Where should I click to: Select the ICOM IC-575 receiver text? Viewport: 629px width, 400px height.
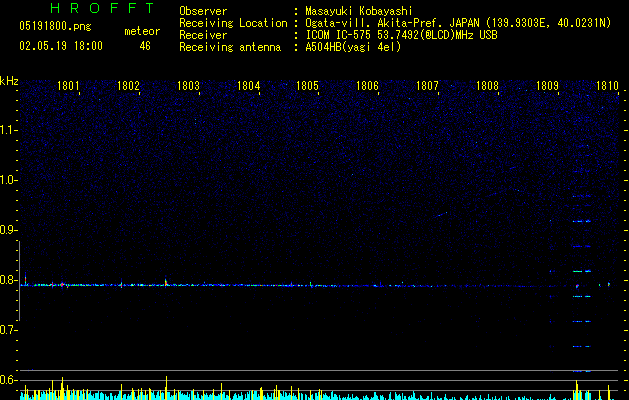click(401, 35)
